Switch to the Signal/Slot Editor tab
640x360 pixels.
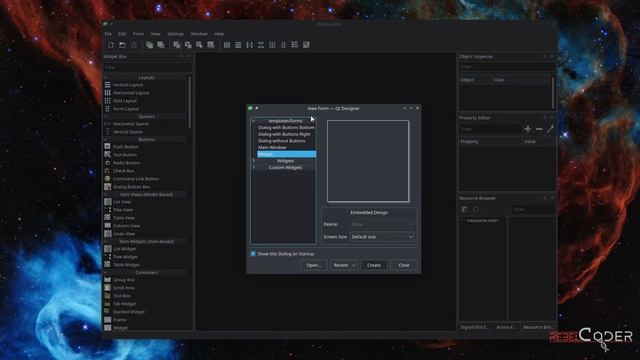(475, 327)
